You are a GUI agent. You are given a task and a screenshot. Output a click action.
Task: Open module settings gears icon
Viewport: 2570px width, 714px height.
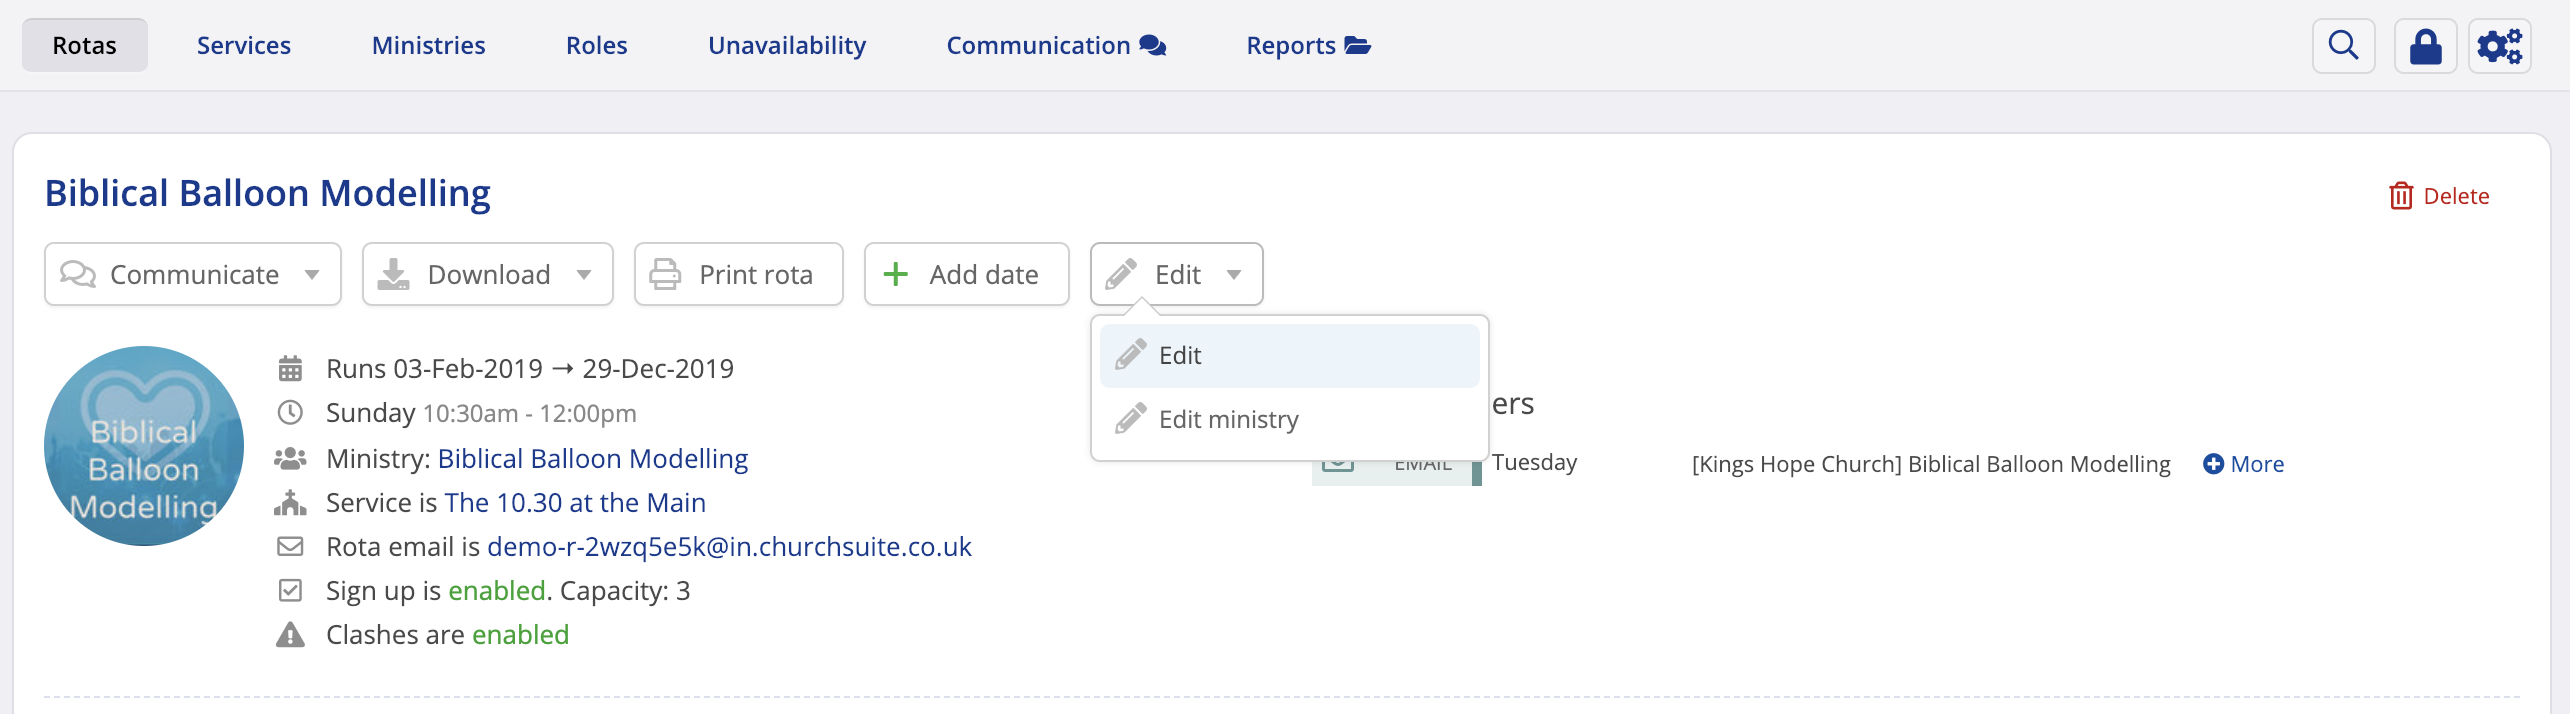tap(2499, 46)
